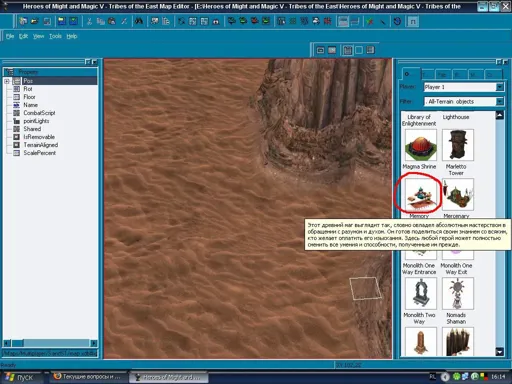Click the Lighthouse object label
The height and width of the screenshot is (384, 512).
456,117
